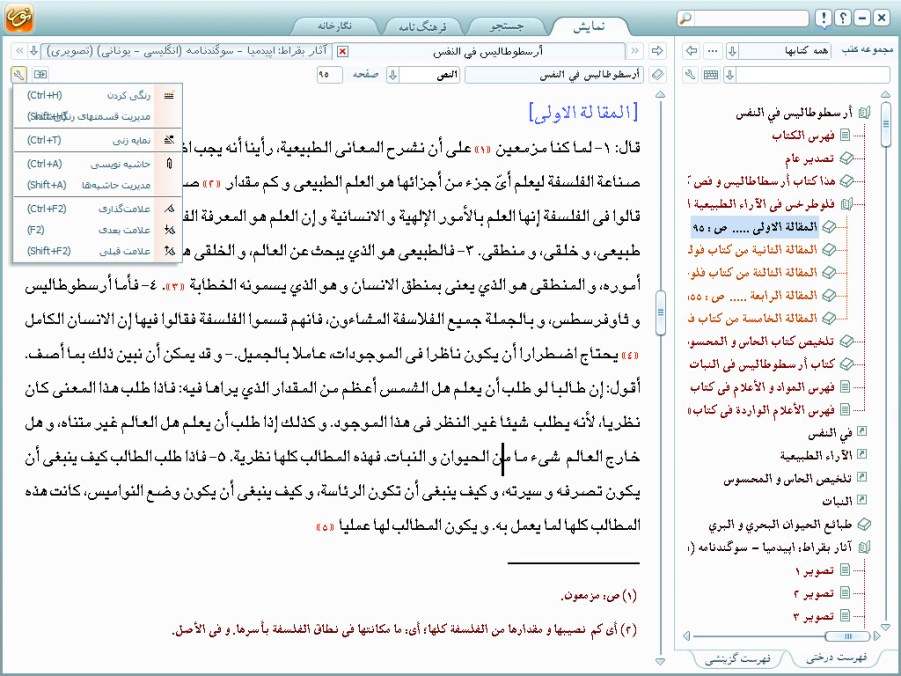Click the magnifier icon in the top search box

point(686,18)
